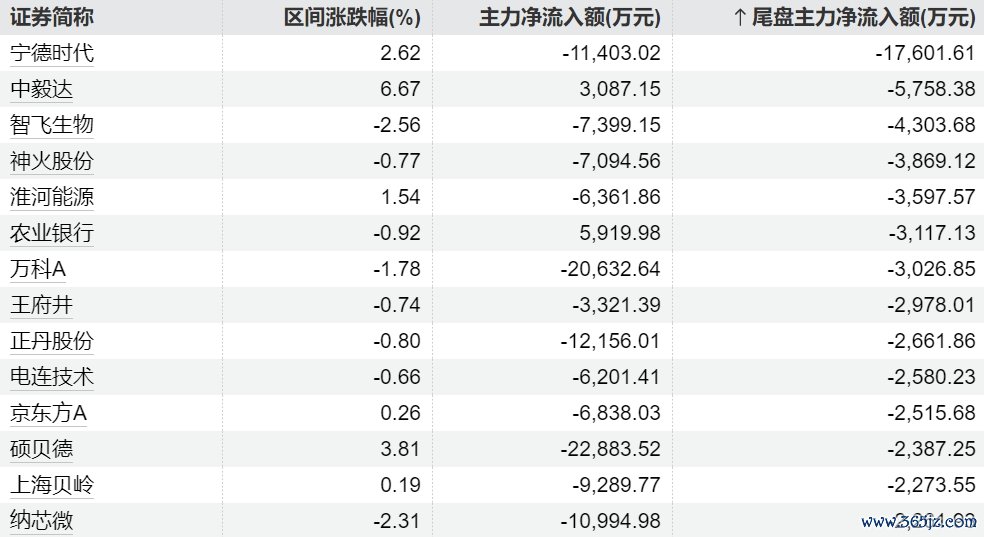This screenshot has width=984, height=537.
Task: Click the 硕贝德 stock name
Action: coord(41,449)
